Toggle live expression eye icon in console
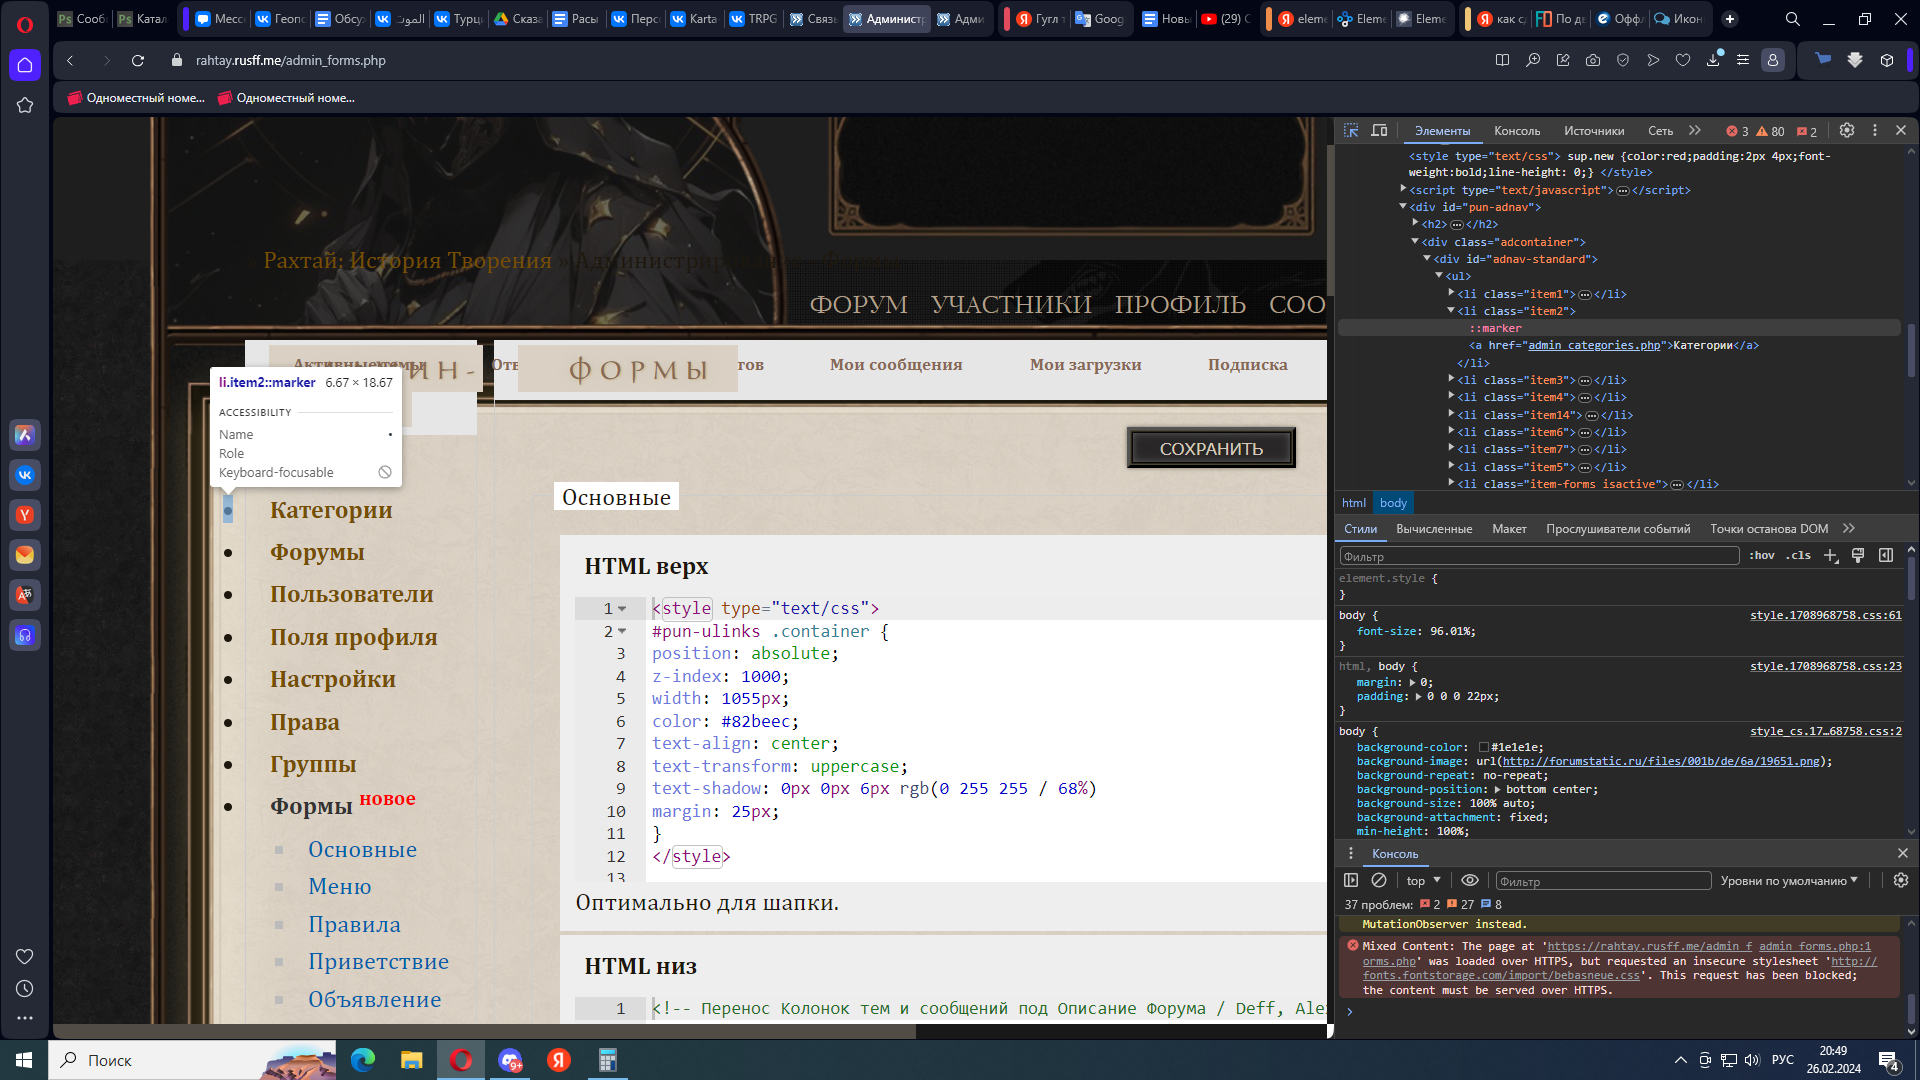 (x=1470, y=880)
